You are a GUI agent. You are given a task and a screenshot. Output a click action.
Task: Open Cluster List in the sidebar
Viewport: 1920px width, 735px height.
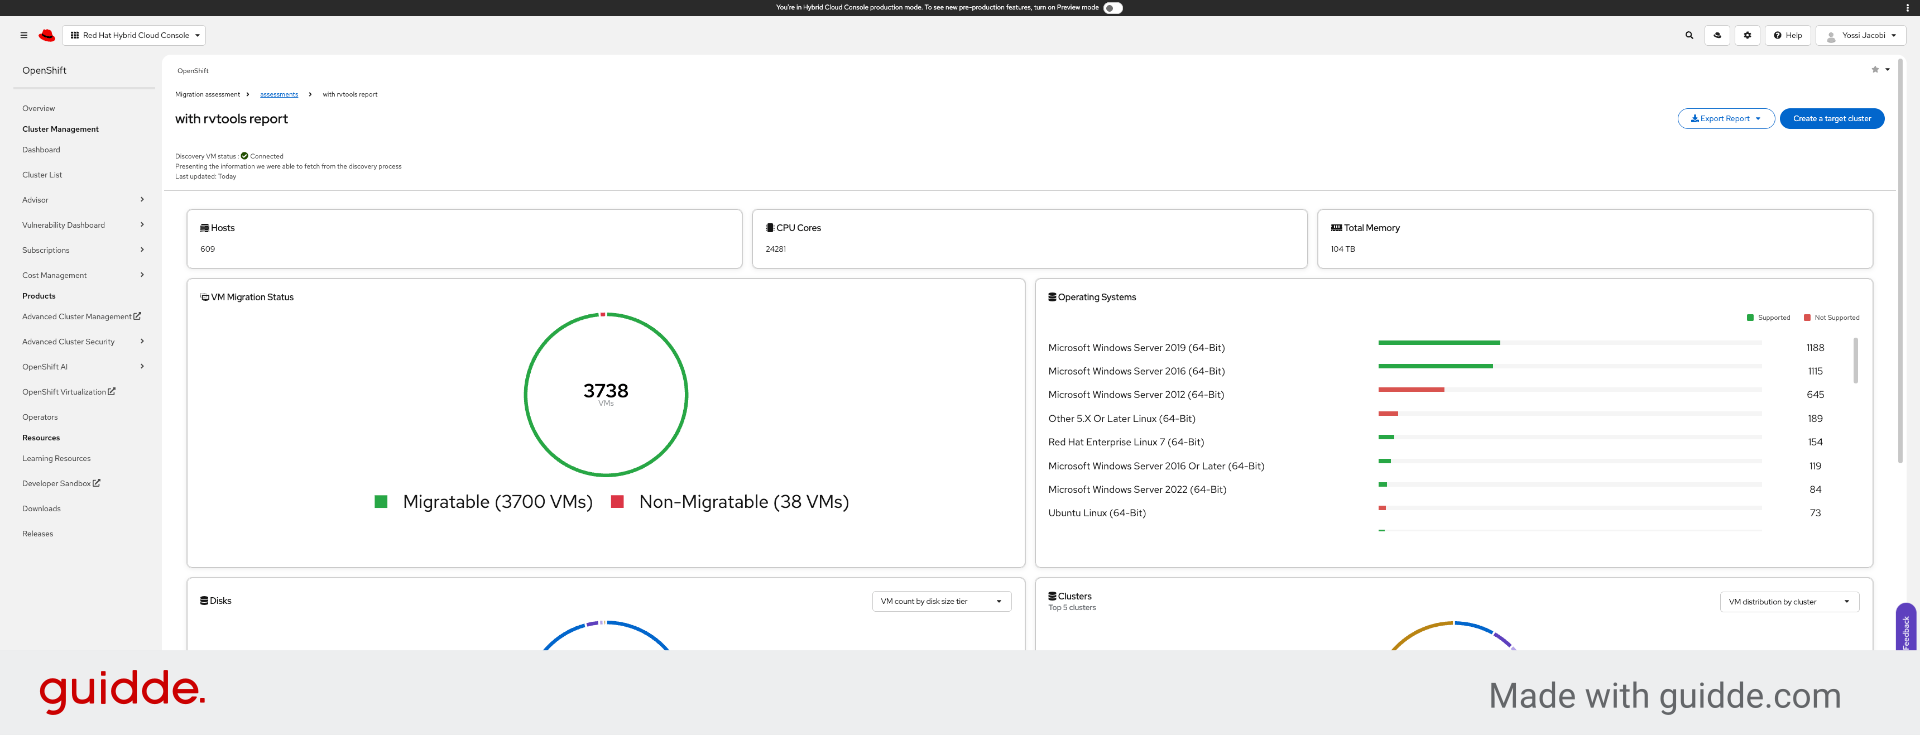pyautogui.click(x=42, y=175)
